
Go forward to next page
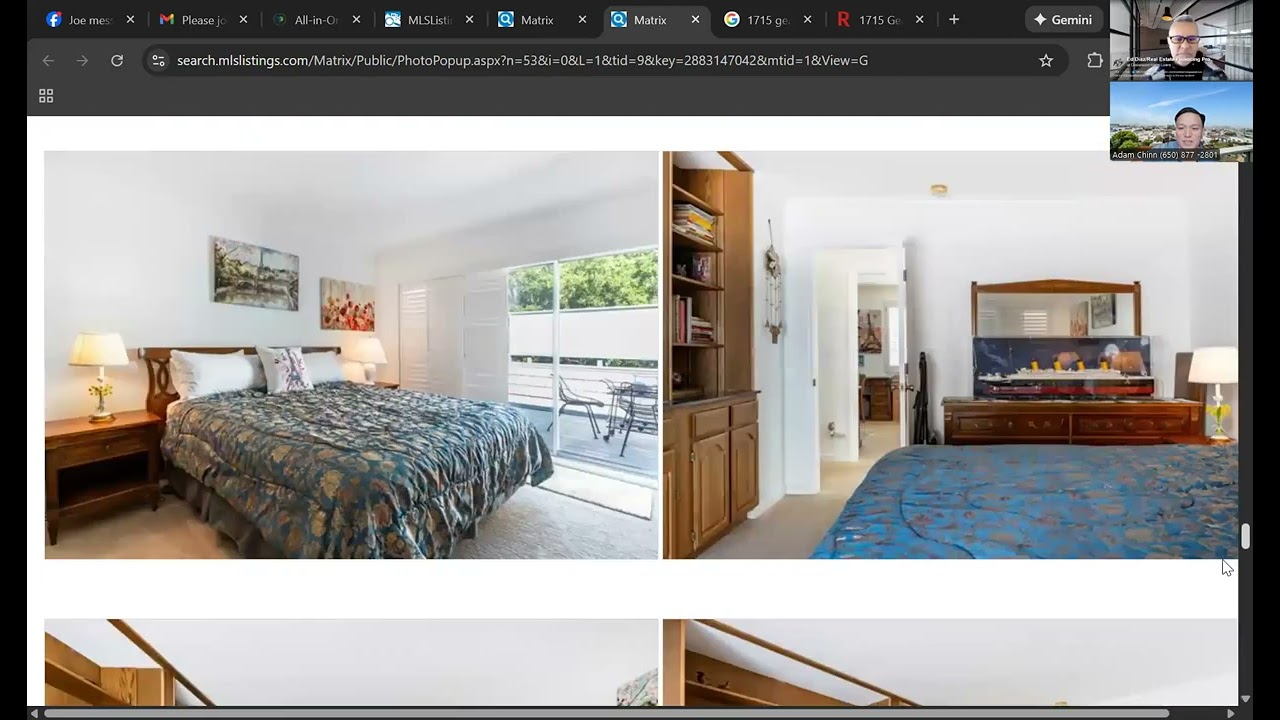click(x=82, y=60)
